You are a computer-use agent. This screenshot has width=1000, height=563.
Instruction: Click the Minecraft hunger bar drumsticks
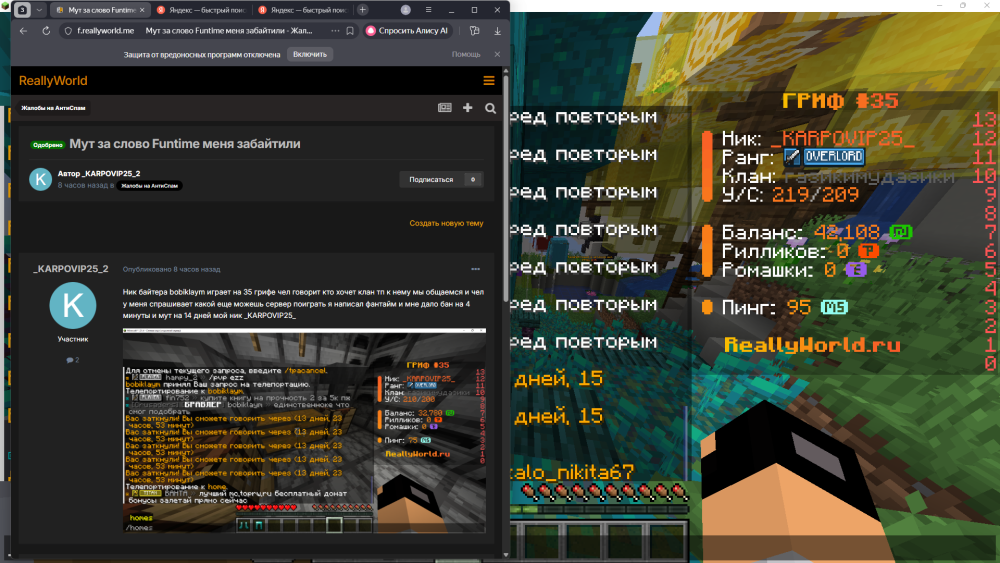point(605,491)
